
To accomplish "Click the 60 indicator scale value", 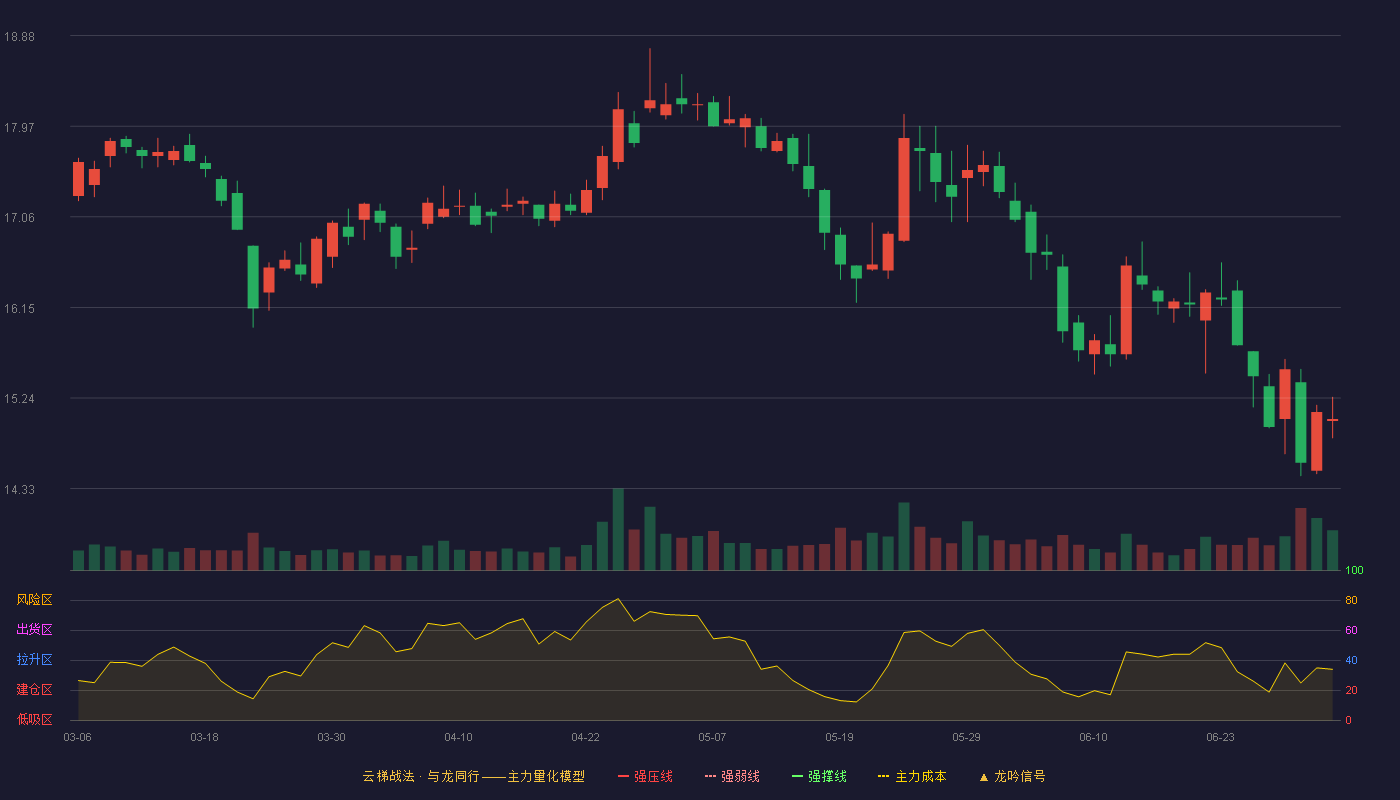I will 1351,630.
